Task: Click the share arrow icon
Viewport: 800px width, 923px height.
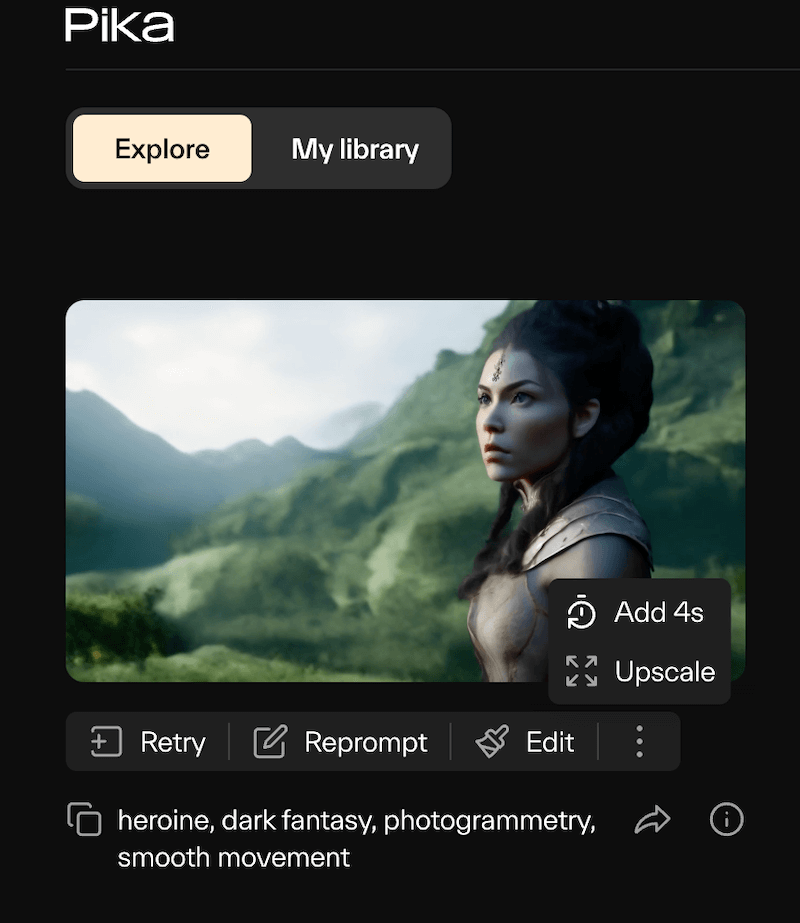Action: tap(652, 821)
